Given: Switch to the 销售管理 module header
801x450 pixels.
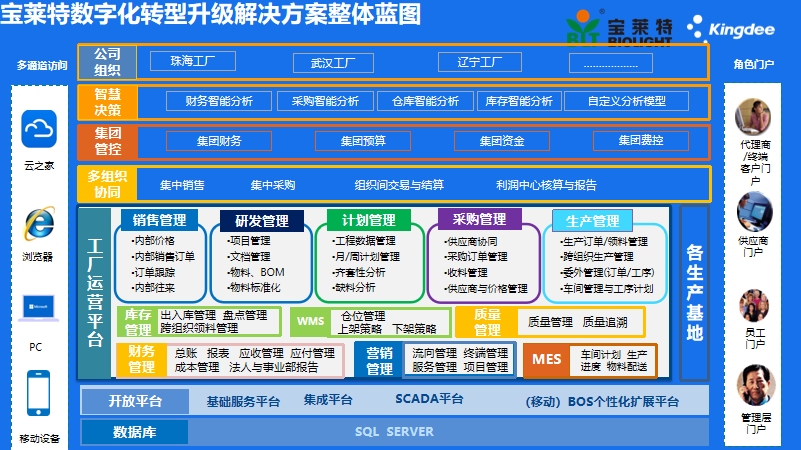Looking at the screenshot, I should pos(160,220).
